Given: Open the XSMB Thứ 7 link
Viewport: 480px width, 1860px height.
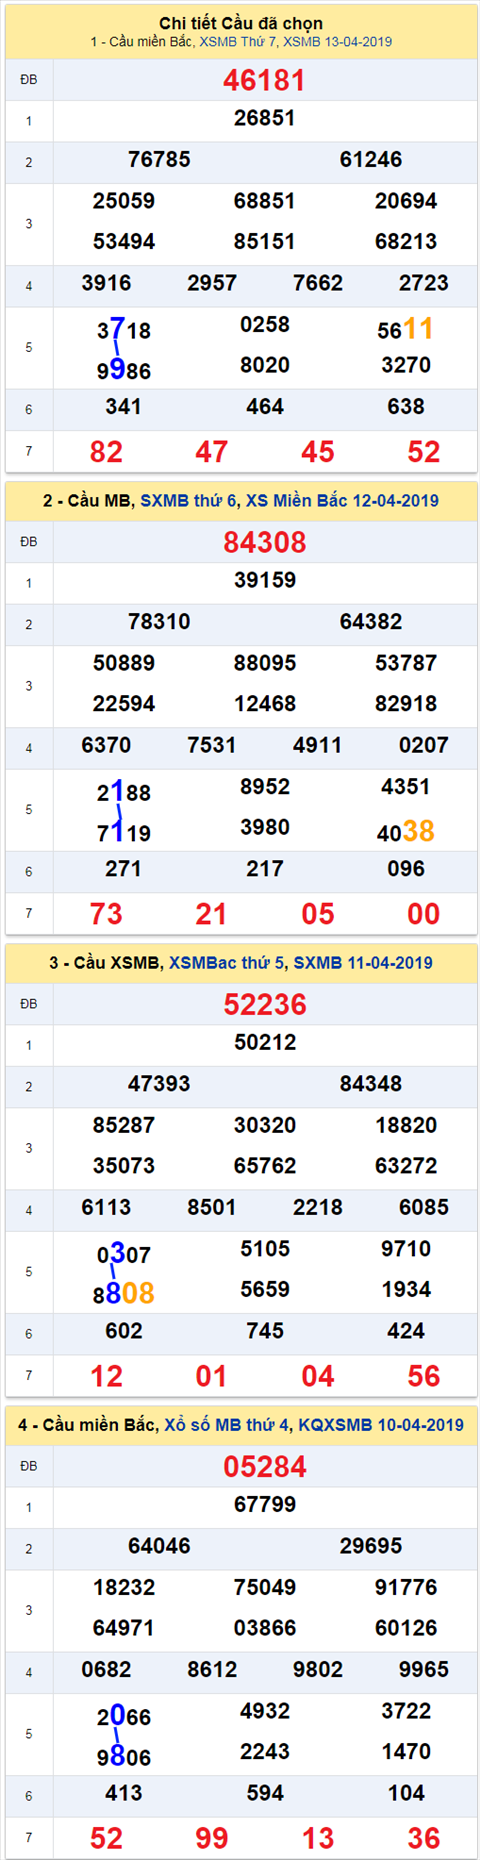Looking at the screenshot, I should point(239,42).
